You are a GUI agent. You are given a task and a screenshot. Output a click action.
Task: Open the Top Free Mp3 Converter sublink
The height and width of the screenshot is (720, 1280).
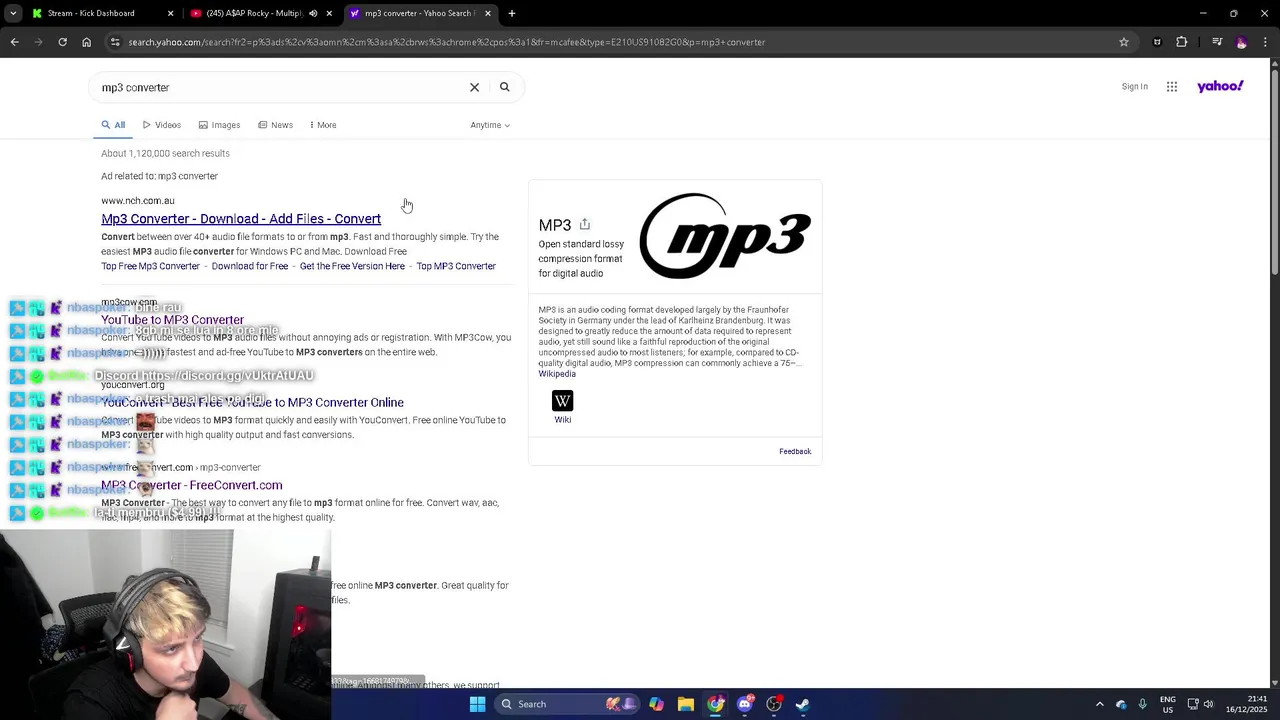click(x=150, y=266)
